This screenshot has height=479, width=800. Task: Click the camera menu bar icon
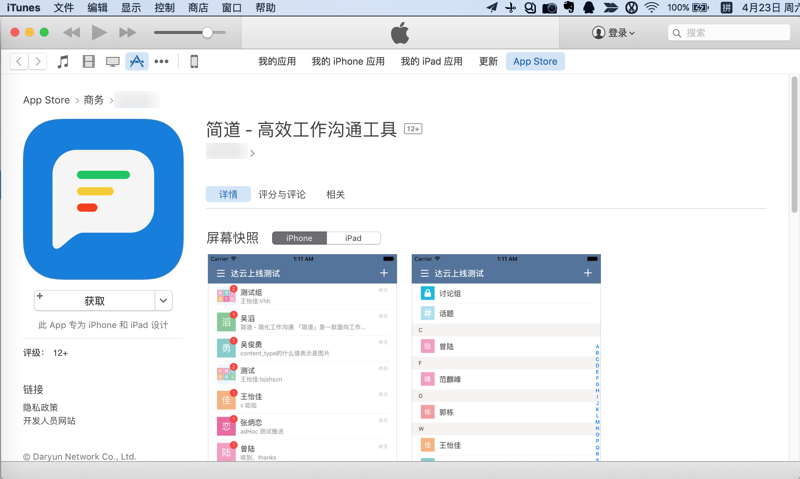[549, 8]
